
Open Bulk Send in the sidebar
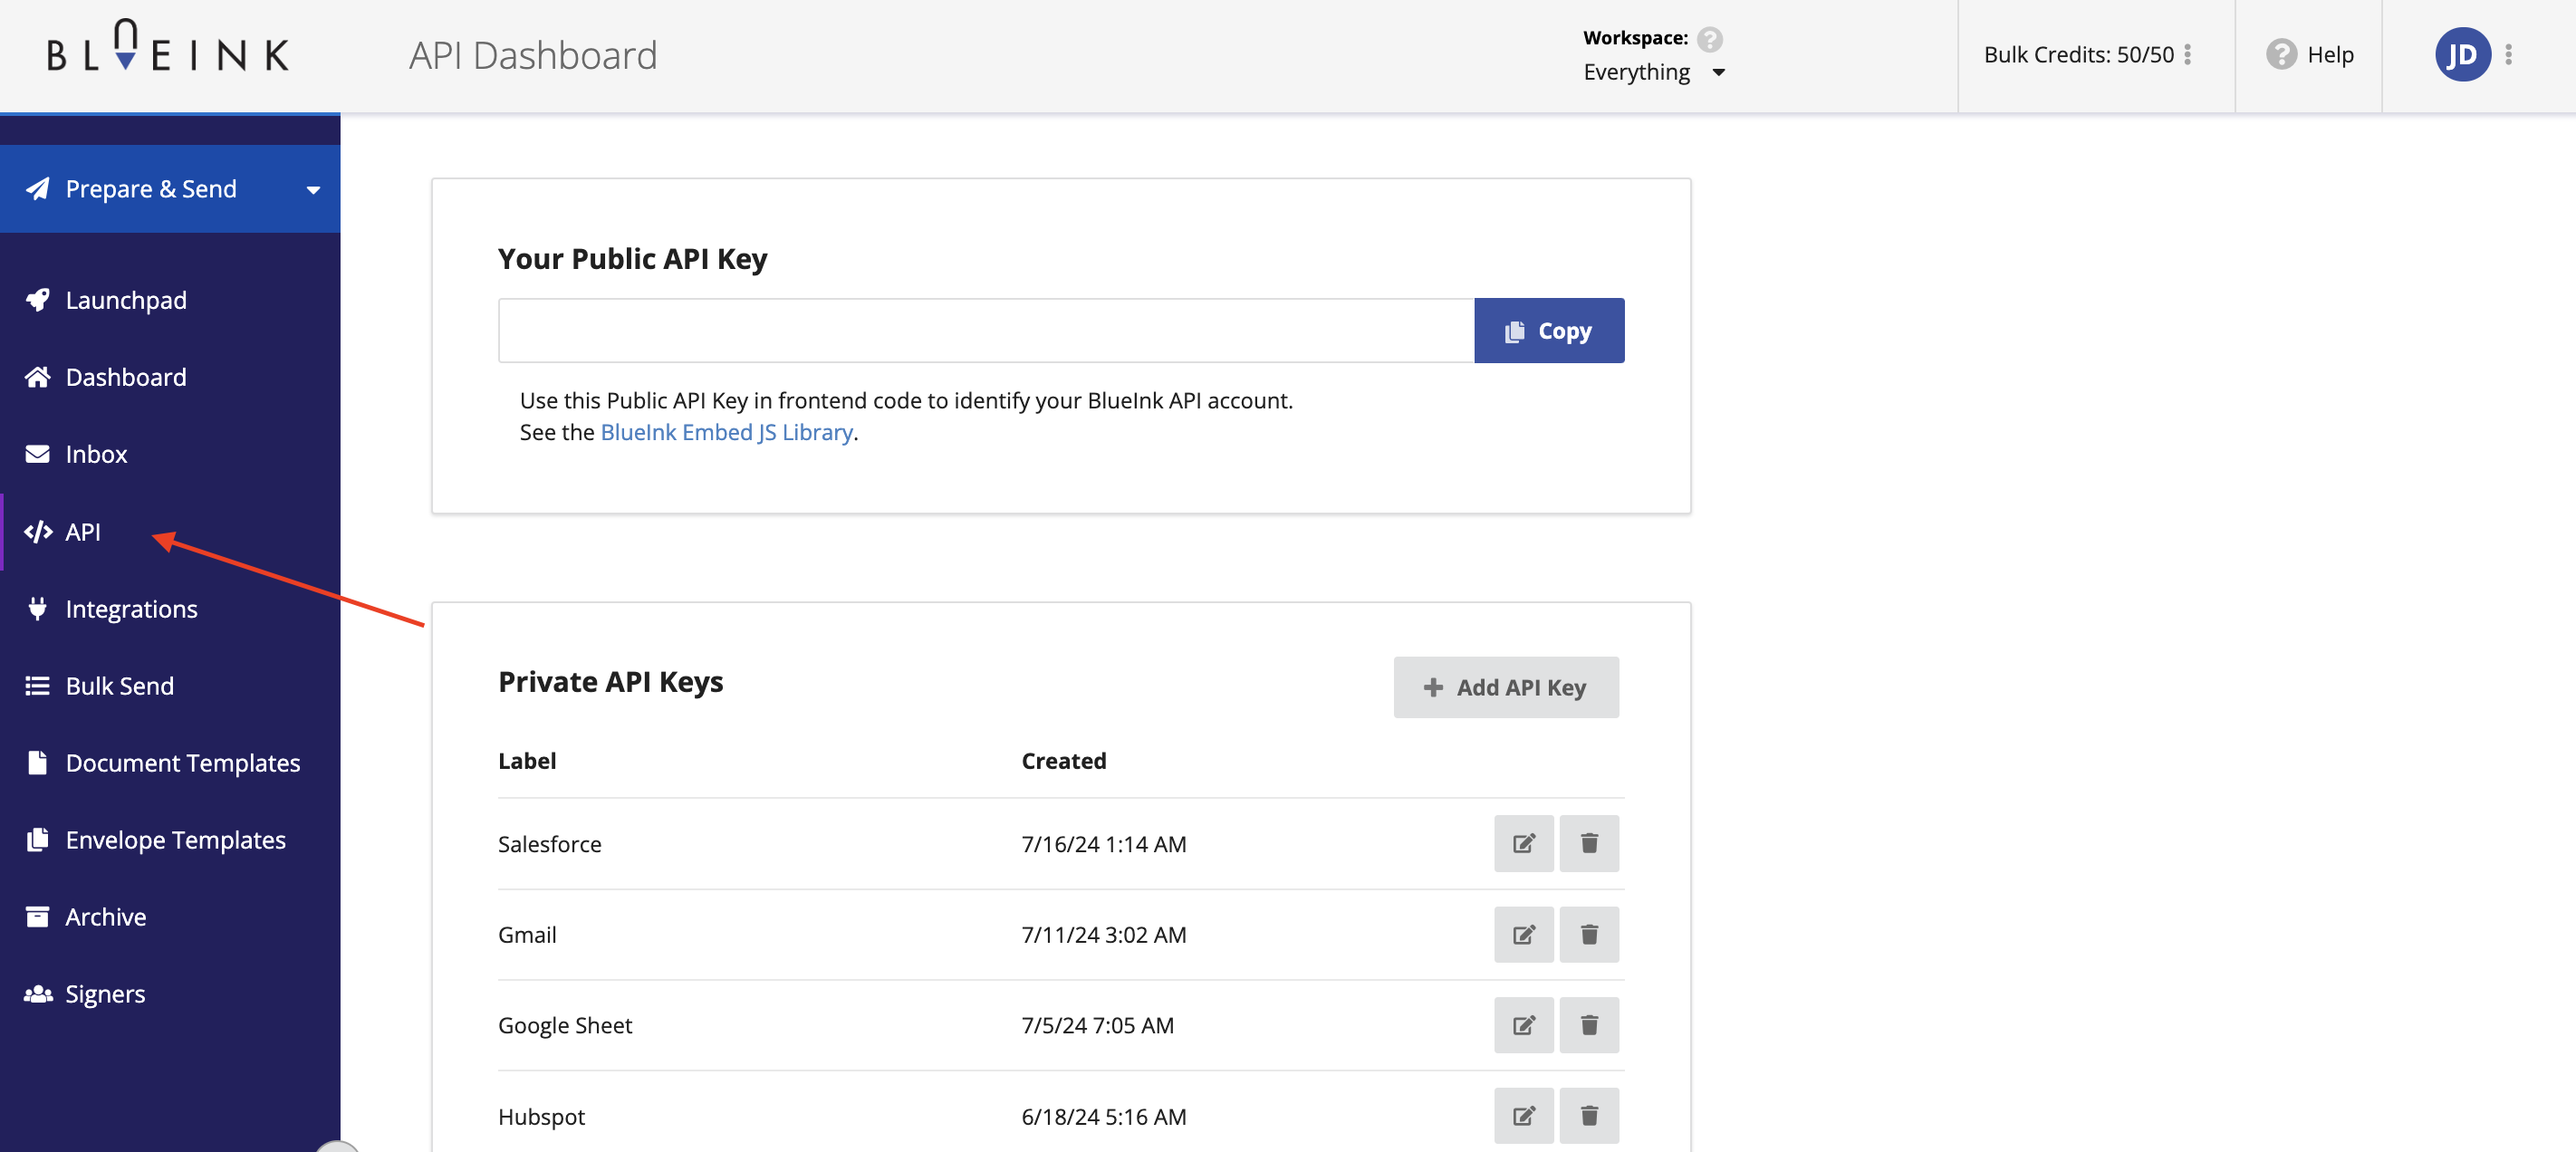tap(170, 686)
